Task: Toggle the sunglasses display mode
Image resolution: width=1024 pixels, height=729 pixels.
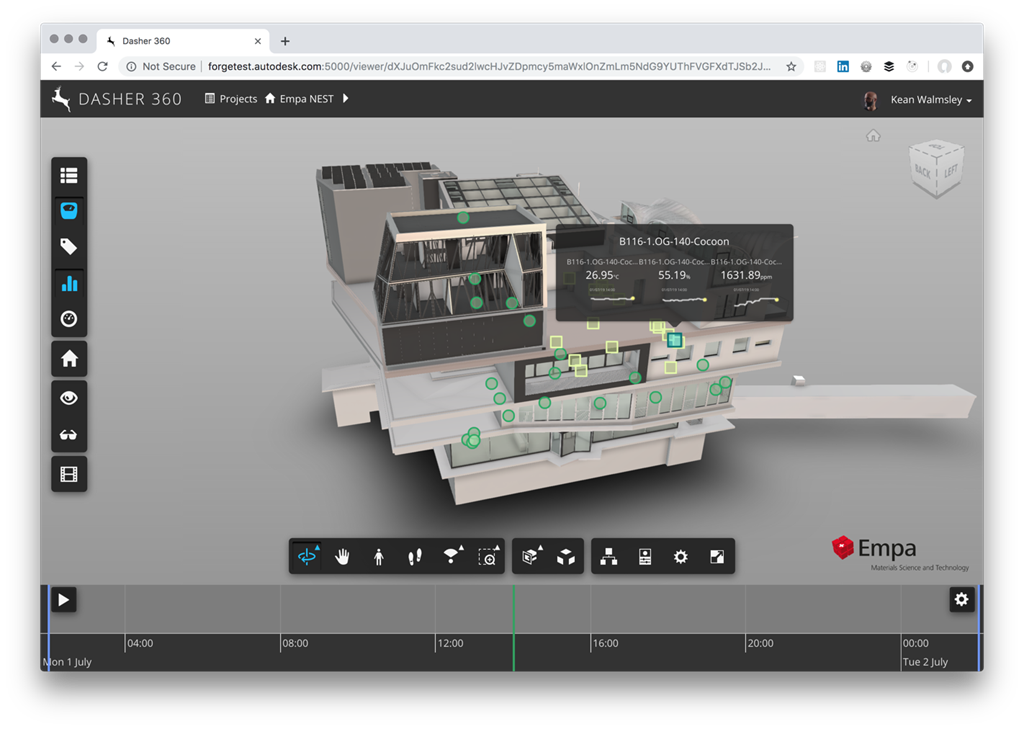Action: click(x=69, y=435)
